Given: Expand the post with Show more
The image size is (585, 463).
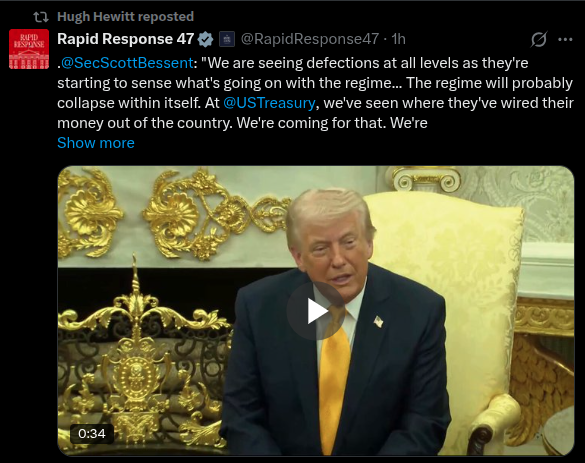Looking at the screenshot, I should 96,143.
